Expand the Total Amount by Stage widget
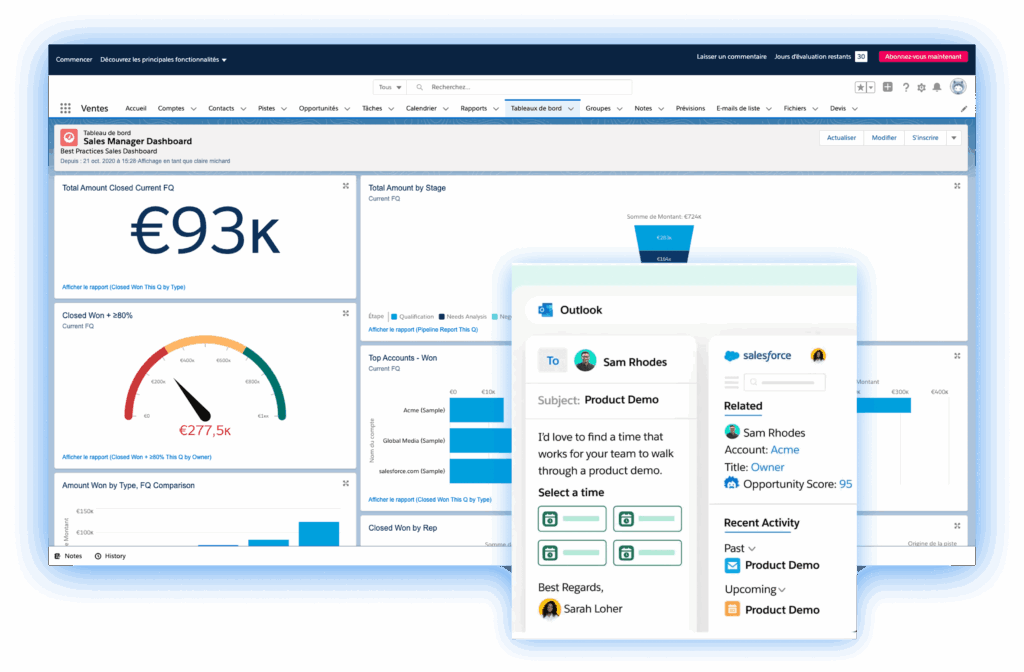 tap(957, 186)
